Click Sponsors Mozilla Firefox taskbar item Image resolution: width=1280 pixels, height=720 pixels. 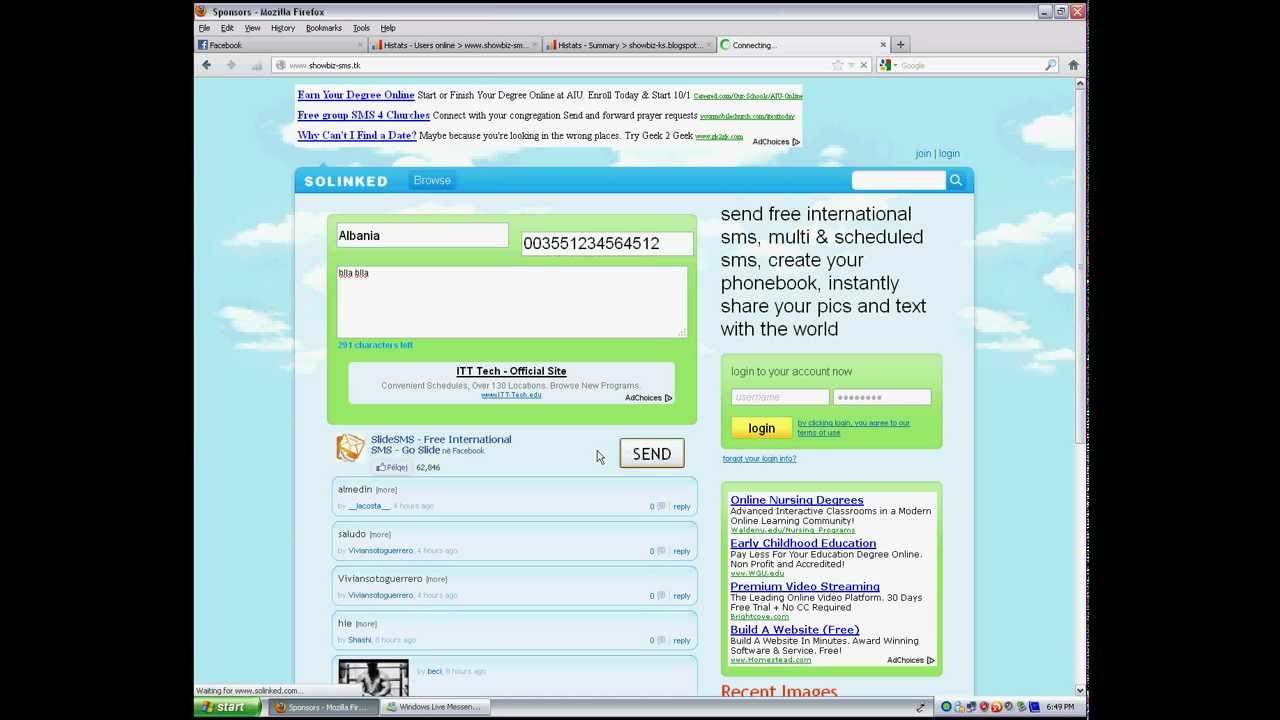[x=323, y=707]
